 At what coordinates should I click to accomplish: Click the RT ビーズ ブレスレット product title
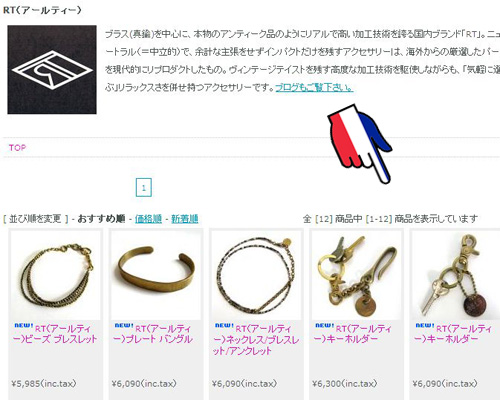point(55,334)
